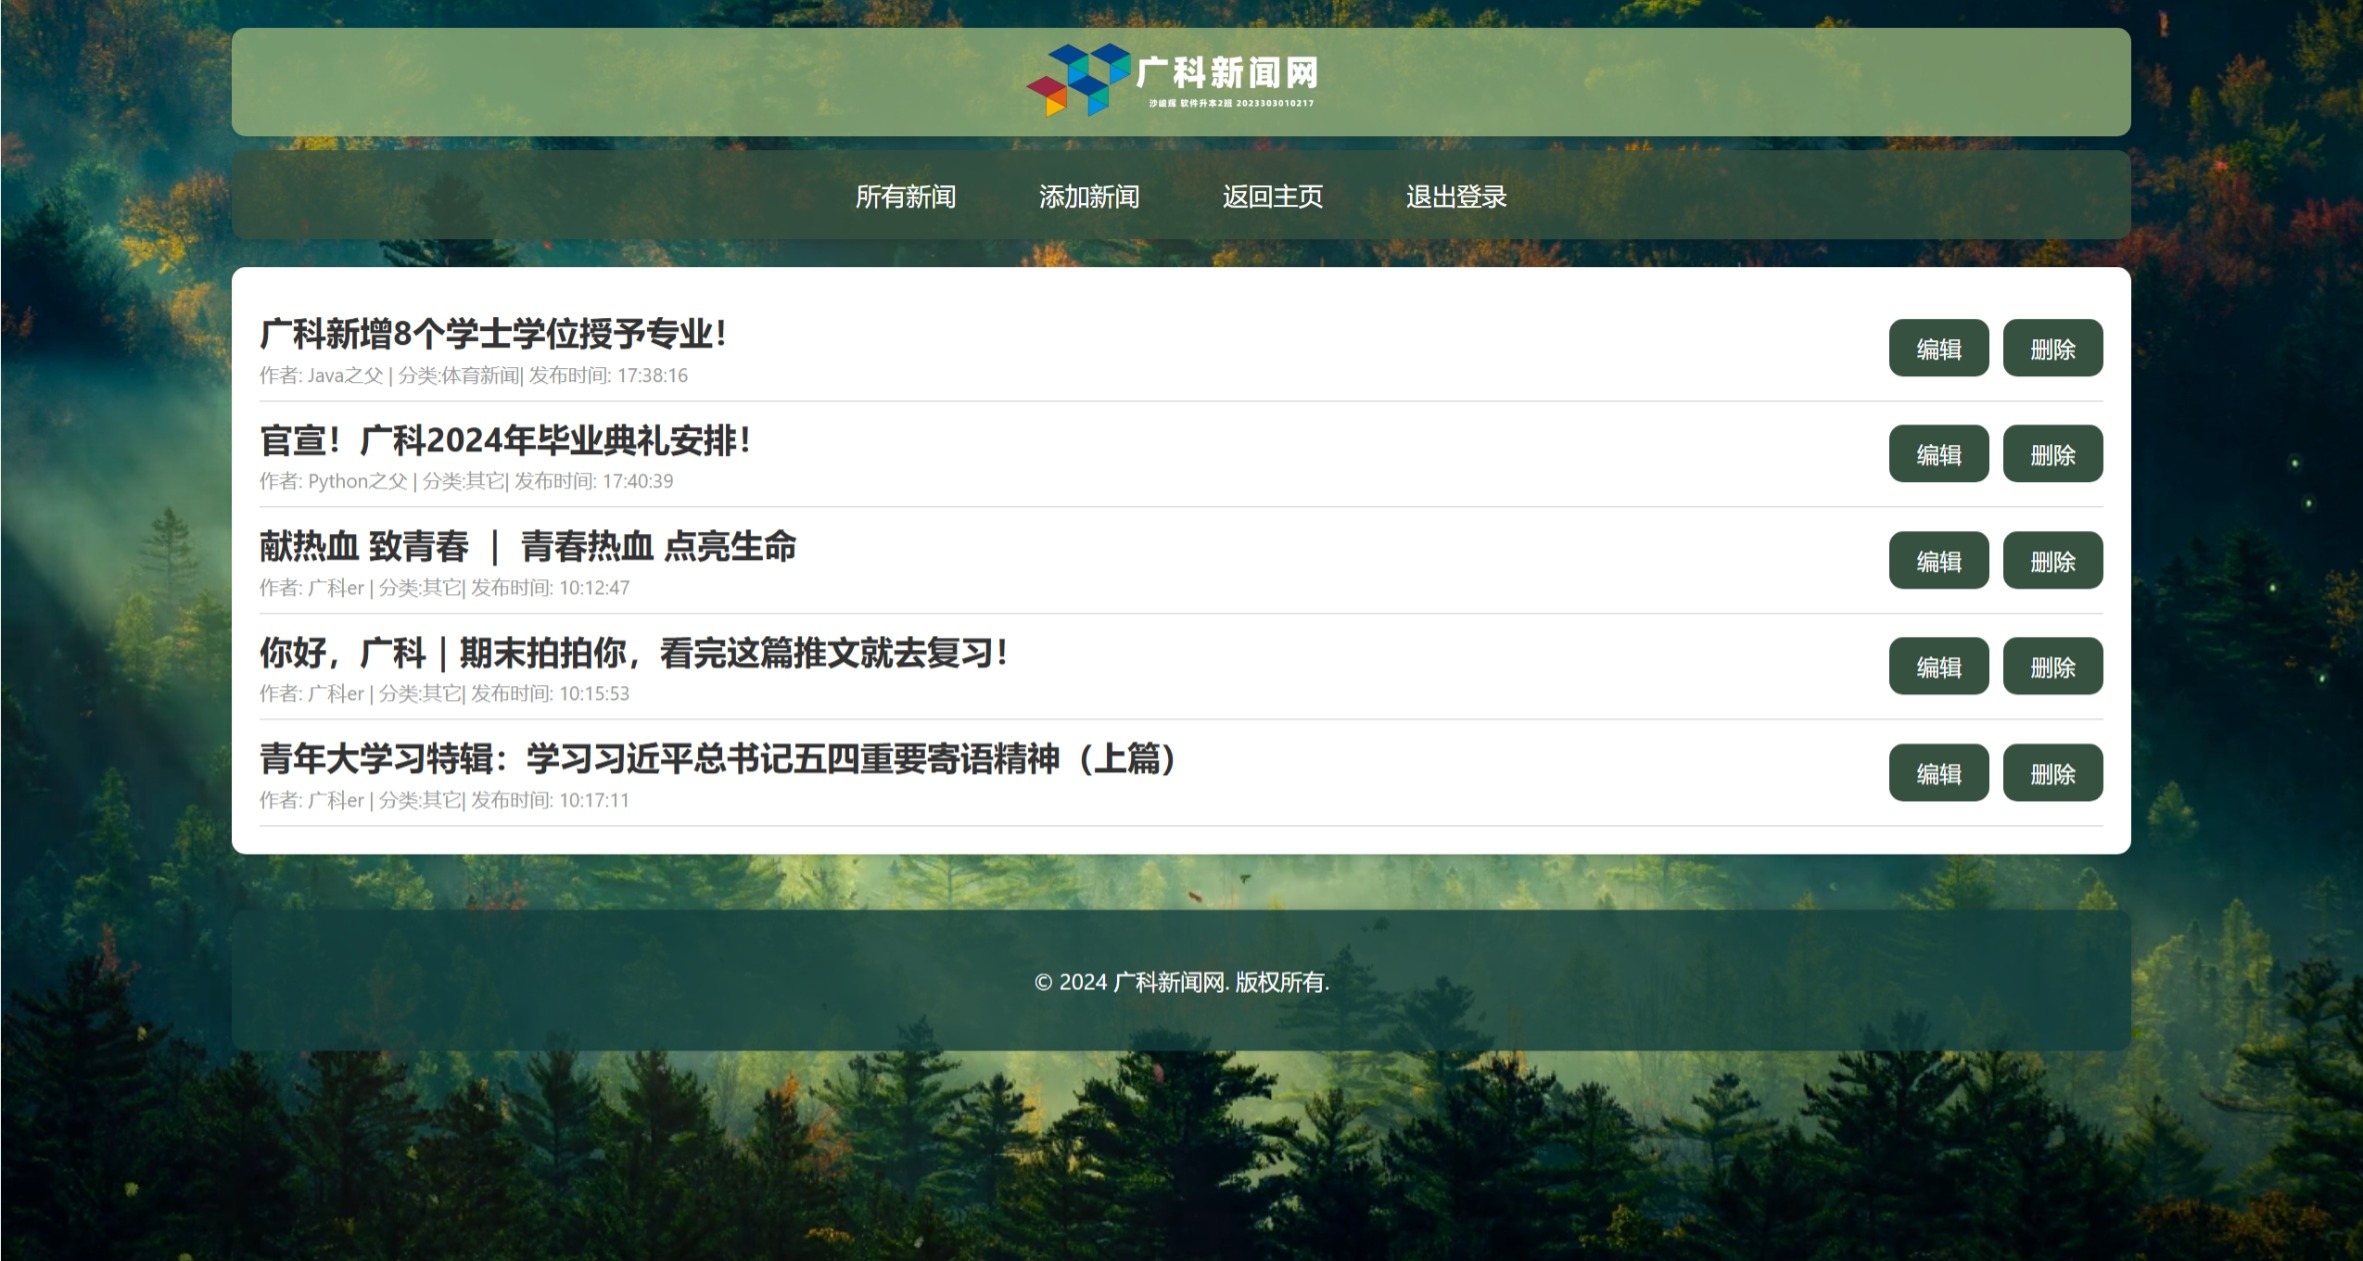The width and height of the screenshot is (2363, 1261).
Task: Edit the 广科新增8个学士学位授予专业 news item
Action: click(x=1938, y=348)
